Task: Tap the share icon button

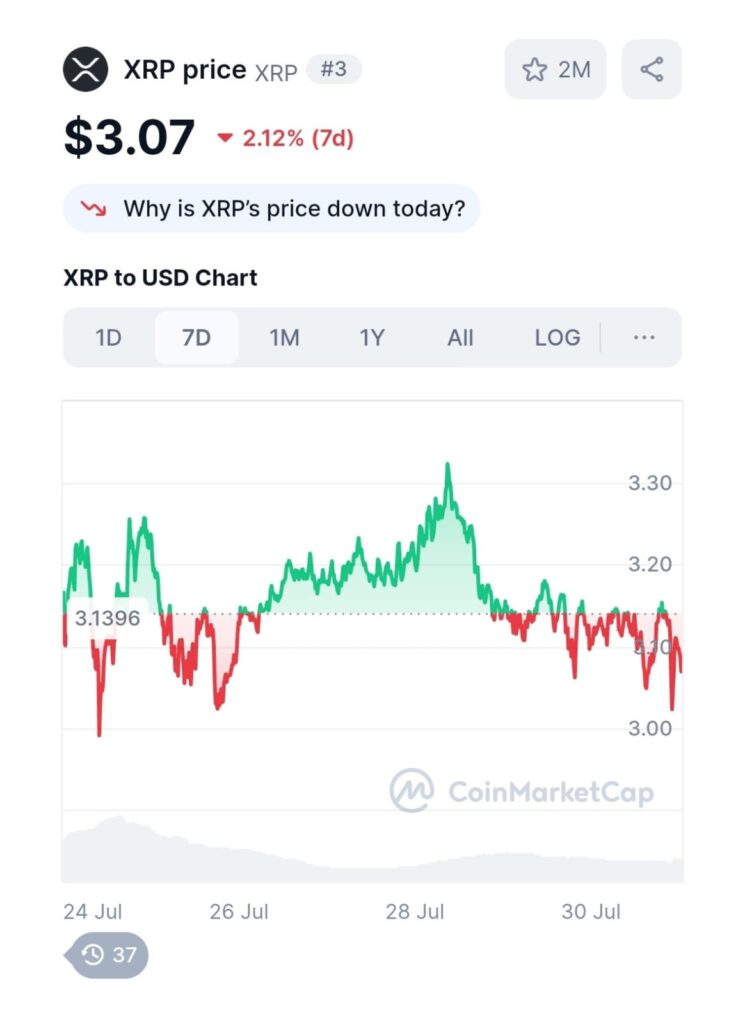Action: (x=651, y=70)
